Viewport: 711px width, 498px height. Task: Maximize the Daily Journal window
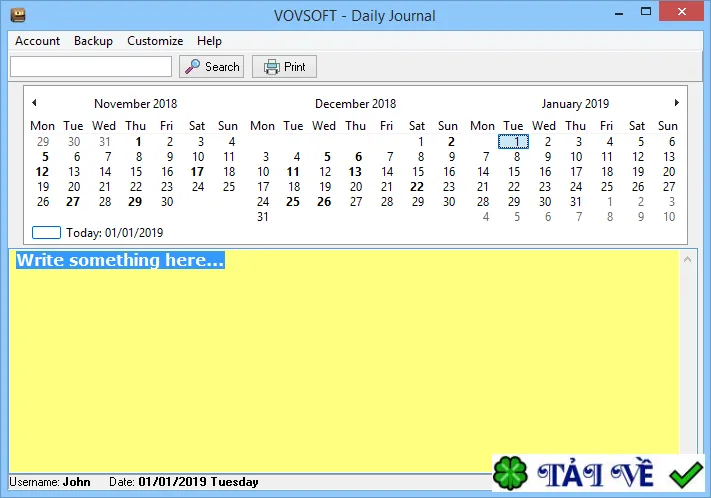pyautogui.click(x=646, y=12)
